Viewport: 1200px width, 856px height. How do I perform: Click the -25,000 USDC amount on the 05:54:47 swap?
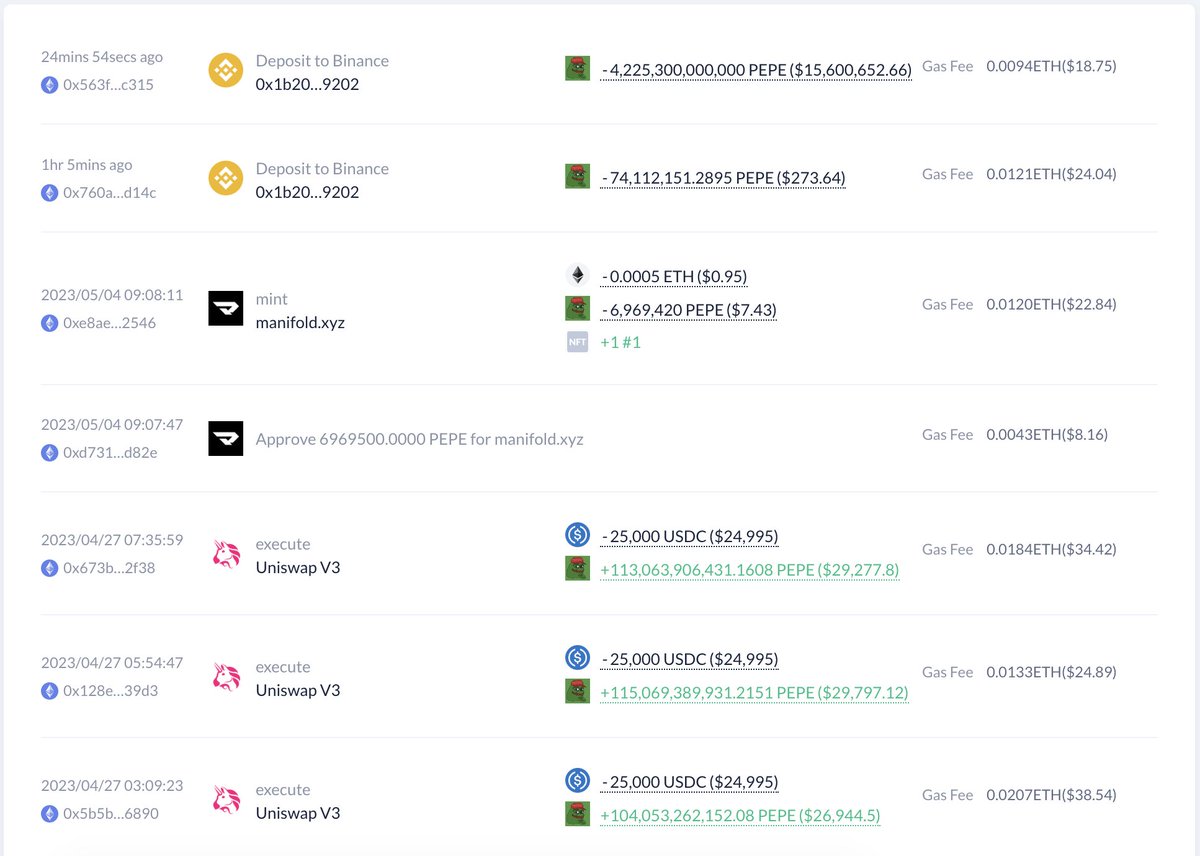tap(690, 659)
